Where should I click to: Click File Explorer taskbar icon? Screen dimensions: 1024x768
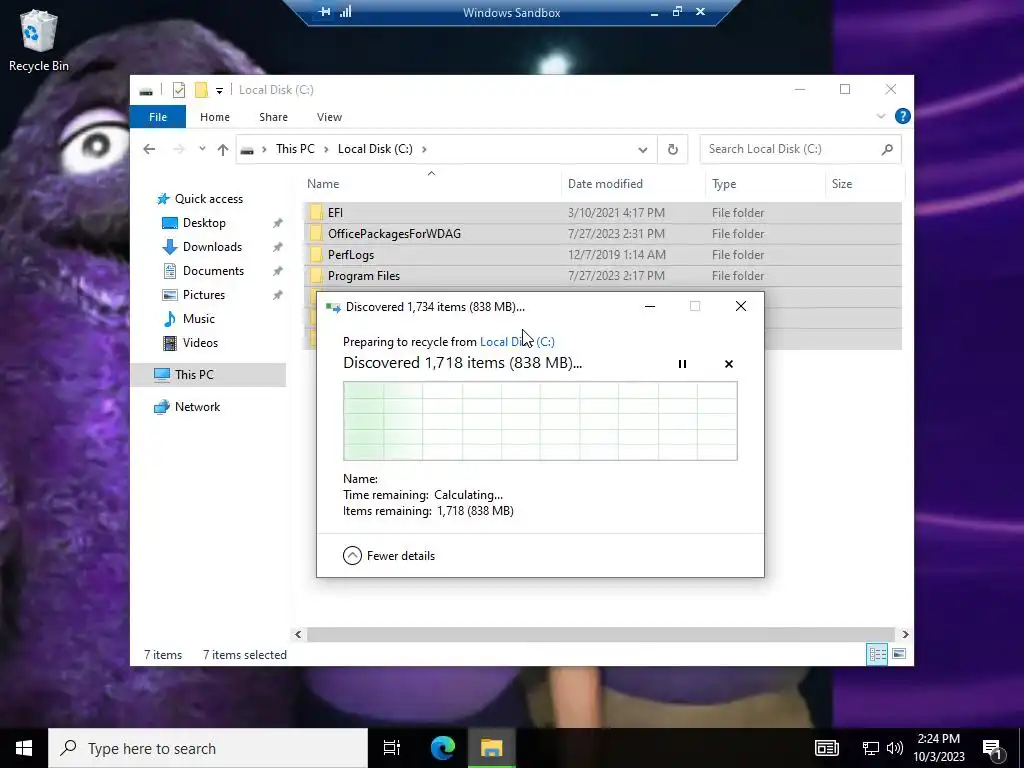(492, 748)
